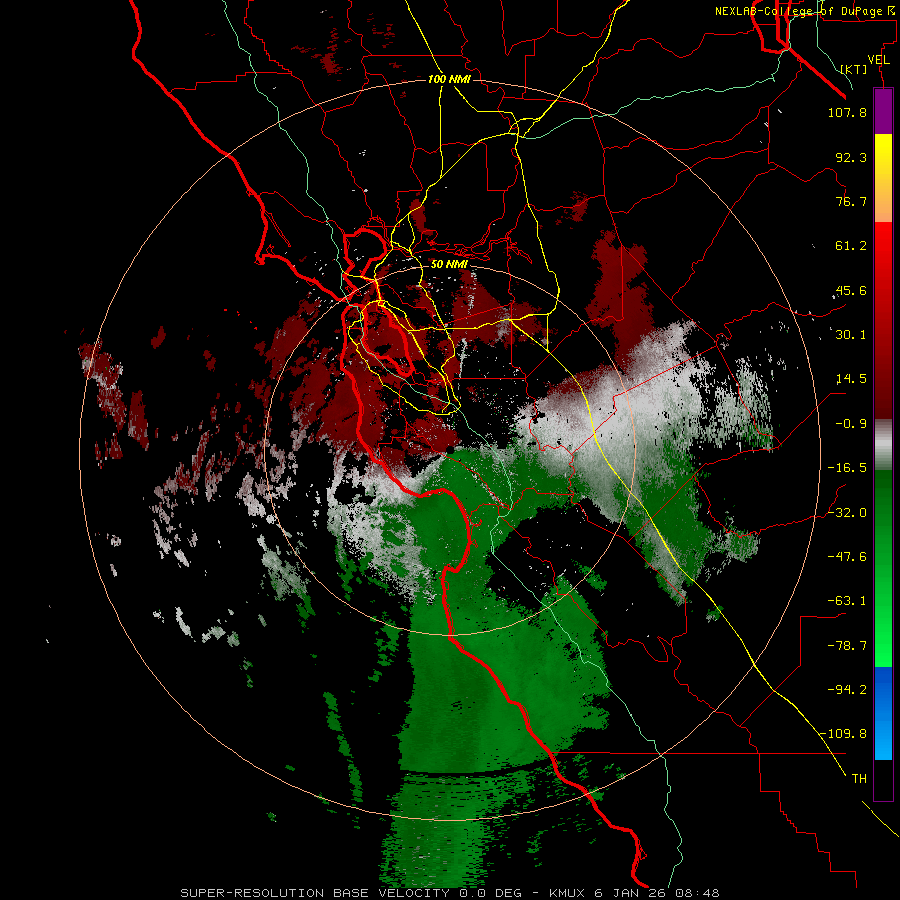Select the 107.8 legend value

[847, 112]
